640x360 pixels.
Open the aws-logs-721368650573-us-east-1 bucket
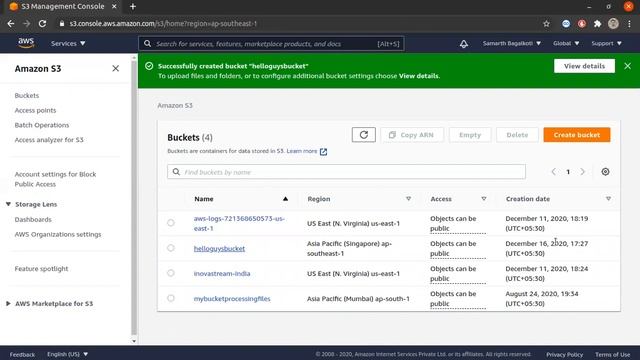click(239, 223)
